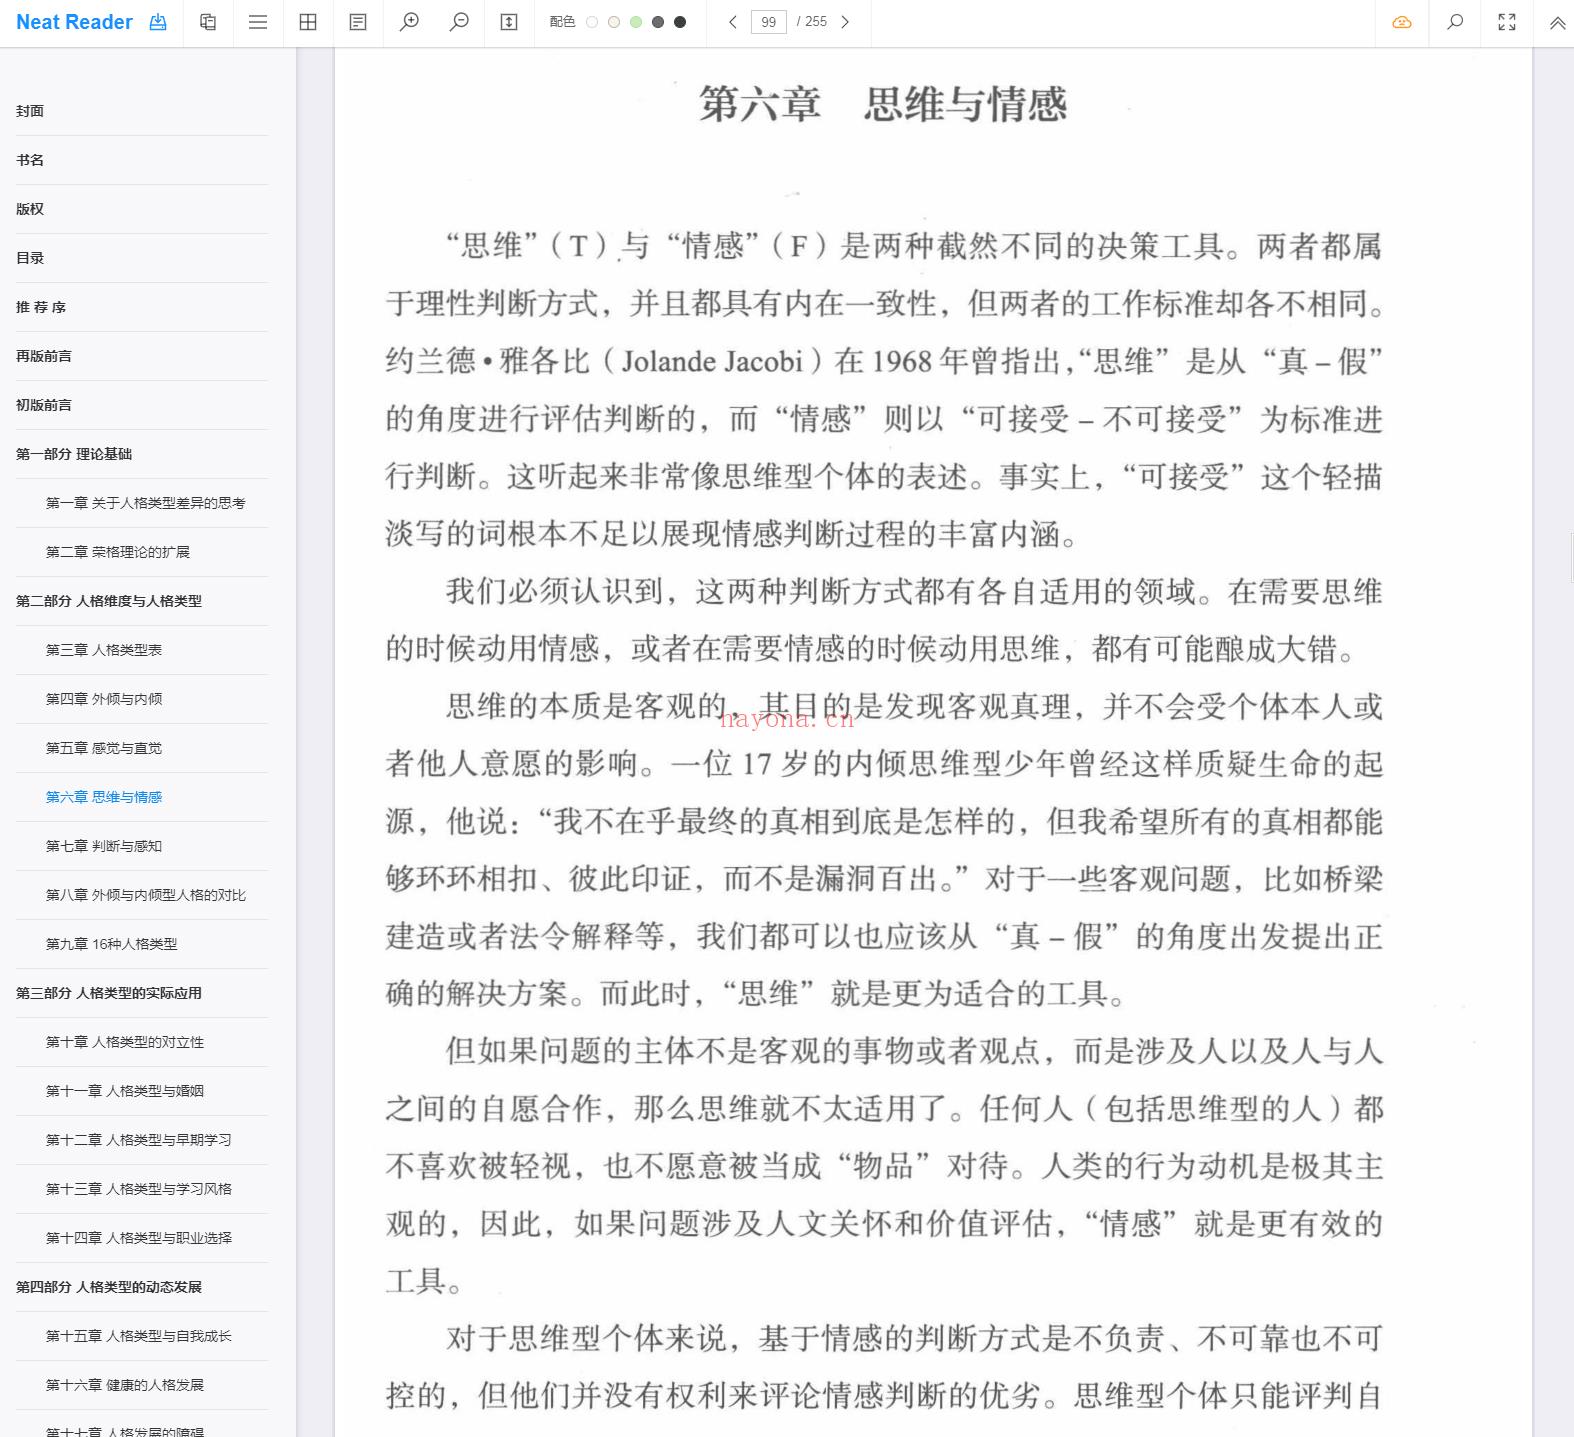Select the beige color theme
Viewport: 1574px width, 1437px height.
pyautogui.click(x=614, y=22)
